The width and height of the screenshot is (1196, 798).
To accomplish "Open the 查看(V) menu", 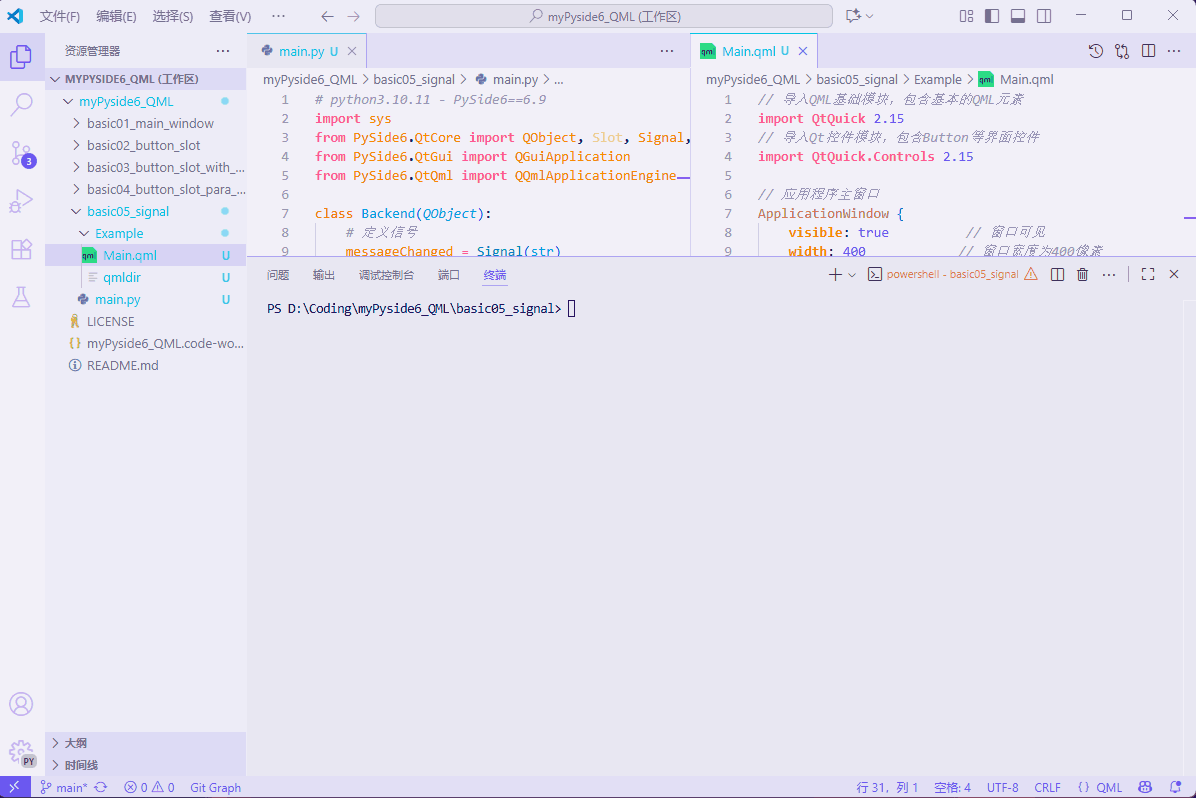I will coord(230,16).
